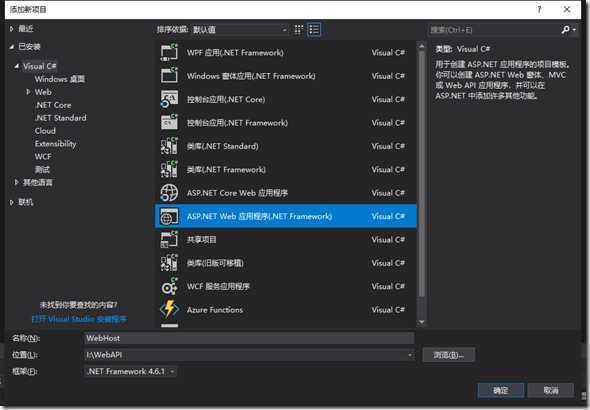
Task: Pick the 类库(.NET Standard) icon
Action: tap(169, 146)
